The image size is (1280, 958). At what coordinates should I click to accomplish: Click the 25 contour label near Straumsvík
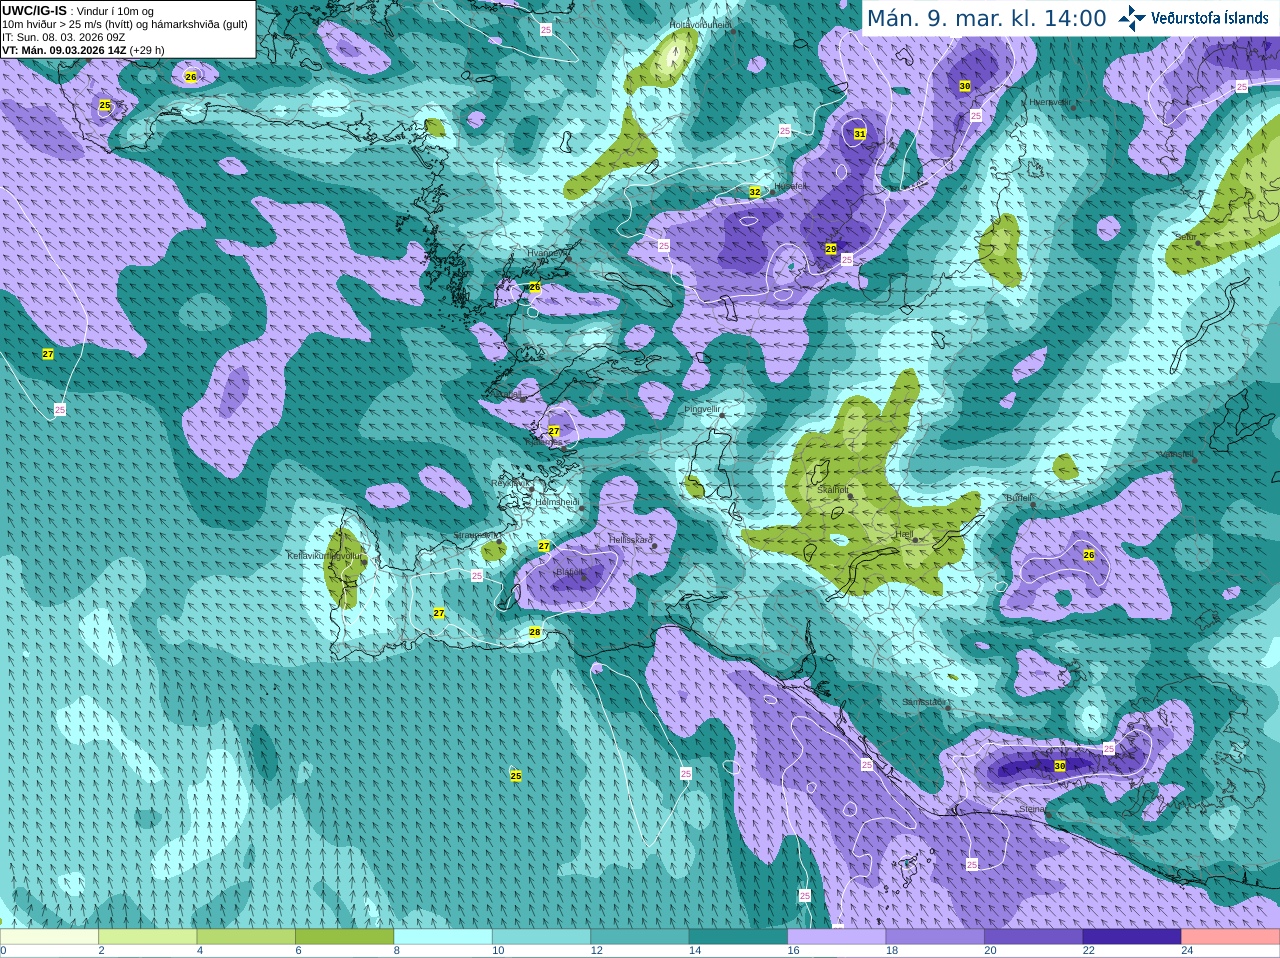click(477, 576)
